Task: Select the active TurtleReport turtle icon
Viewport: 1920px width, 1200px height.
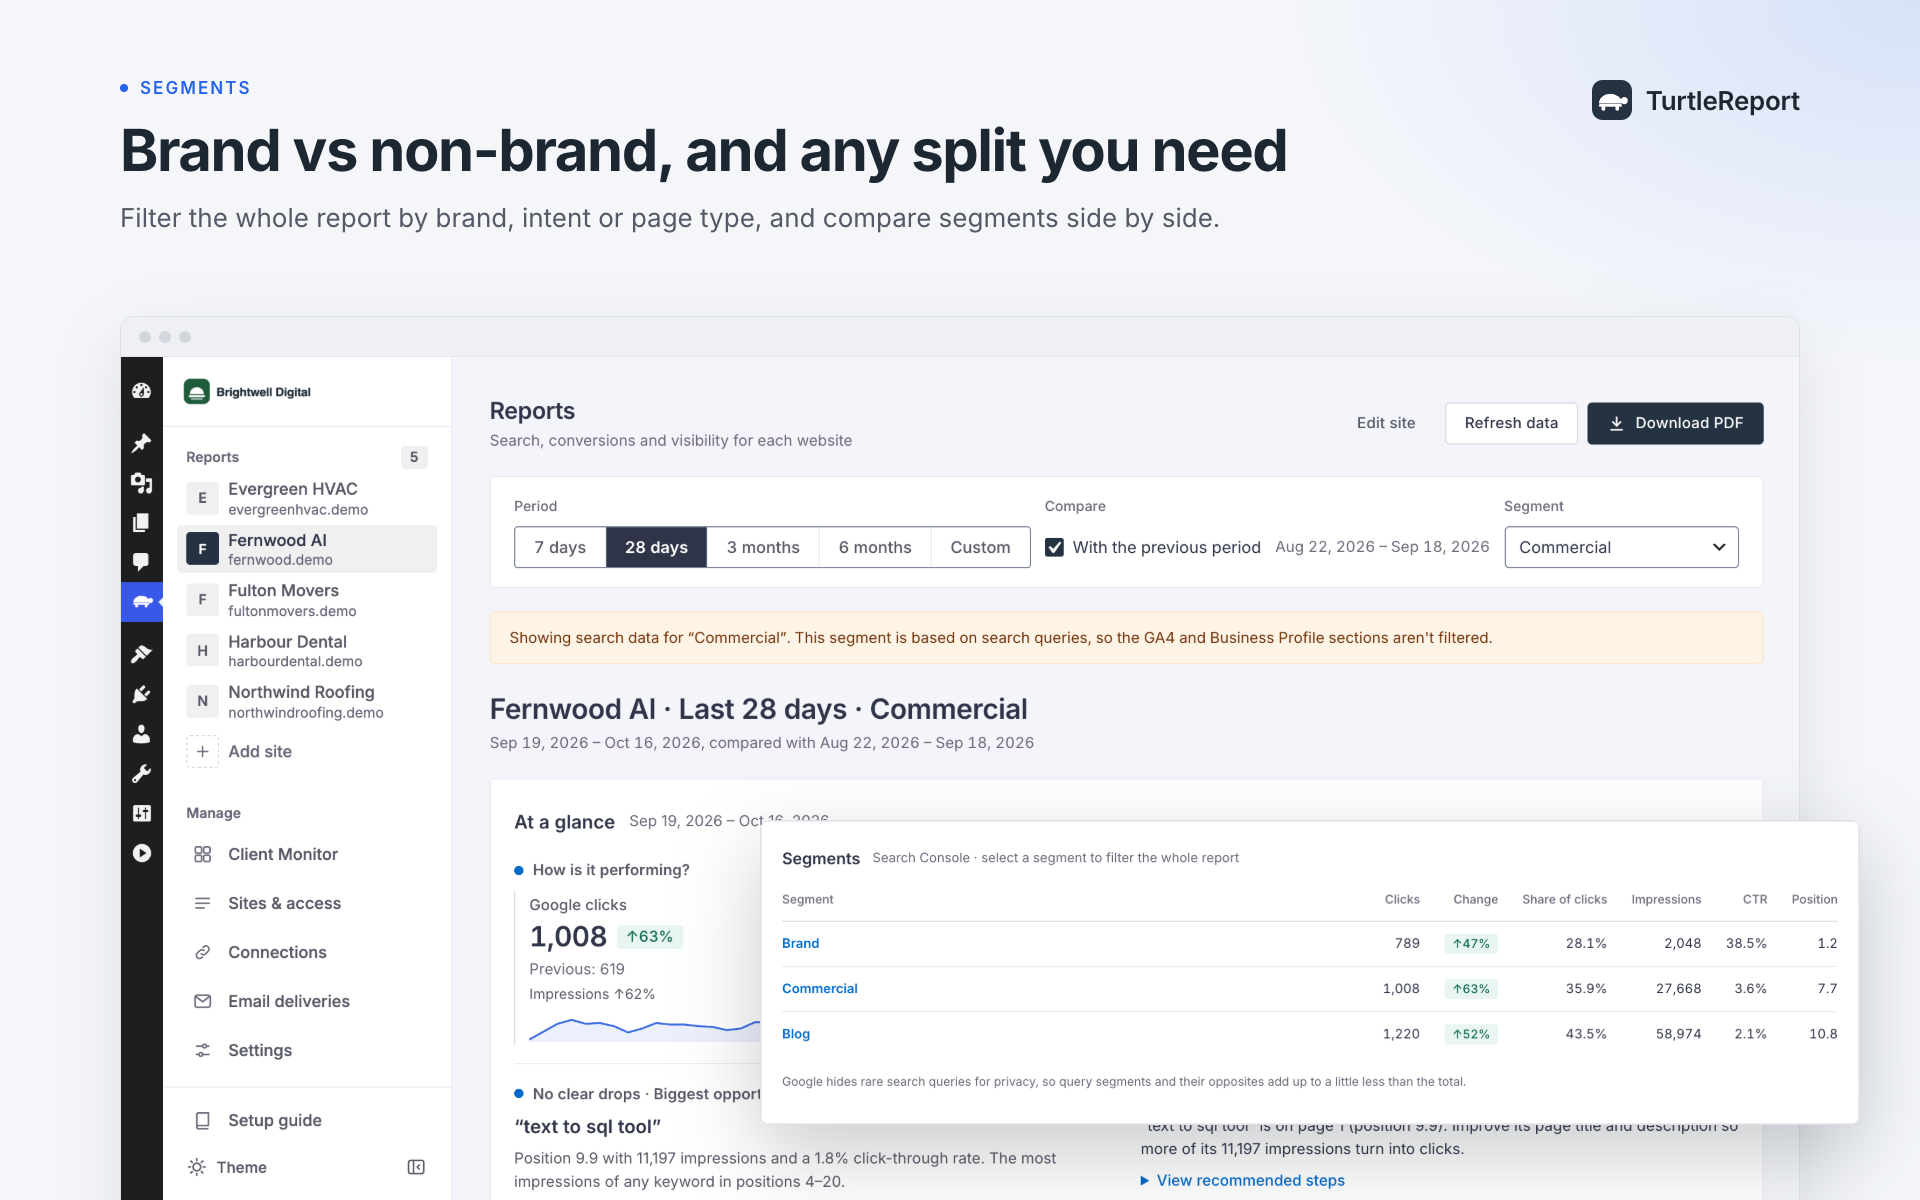Action: [141, 602]
